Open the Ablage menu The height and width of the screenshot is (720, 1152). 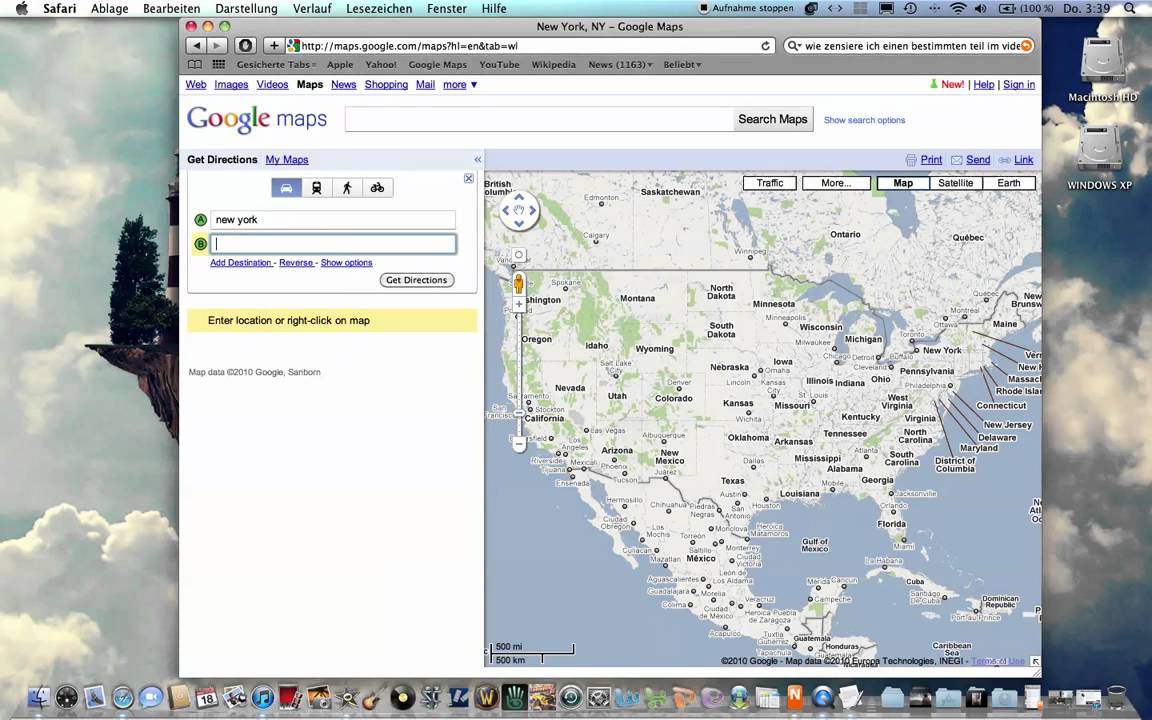tap(109, 9)
